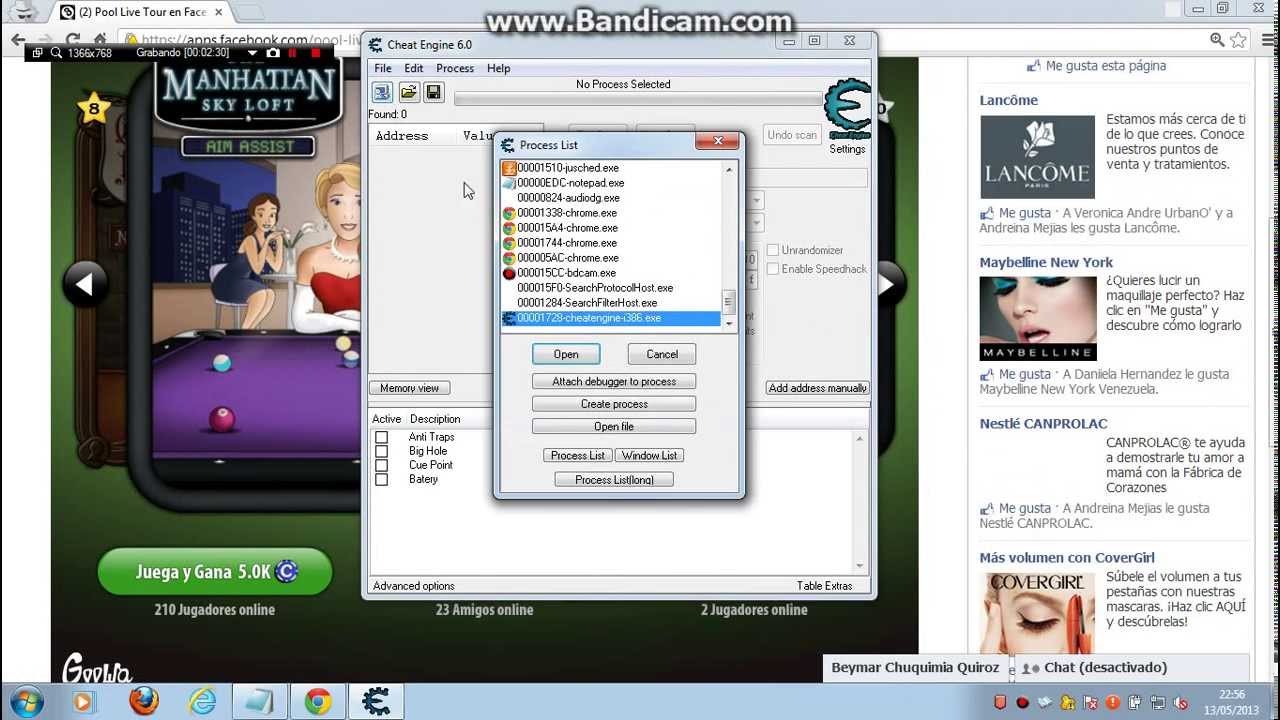
Task: Switch to the Pool Live Tour Chrome tab
Action: click(x=142, y=12)
